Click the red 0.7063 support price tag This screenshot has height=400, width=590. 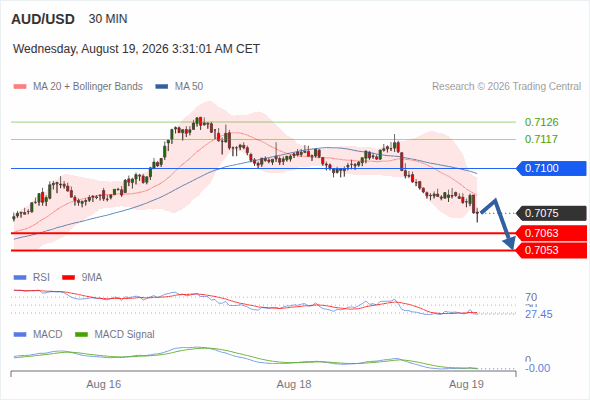click(x=551, y=233)
